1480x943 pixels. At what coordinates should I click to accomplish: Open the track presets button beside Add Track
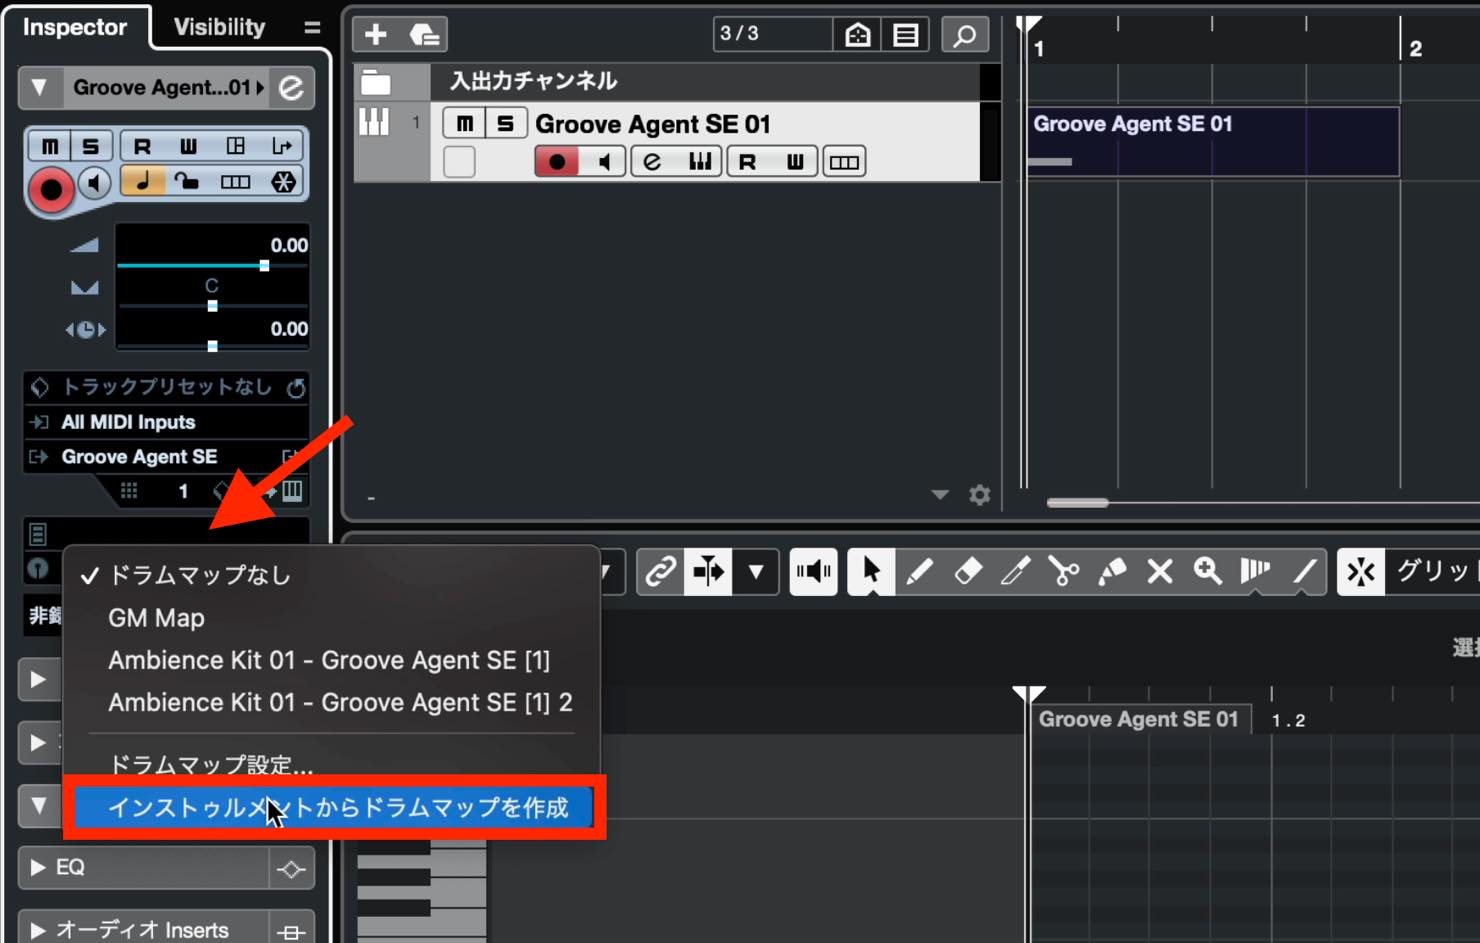point(425,35)
